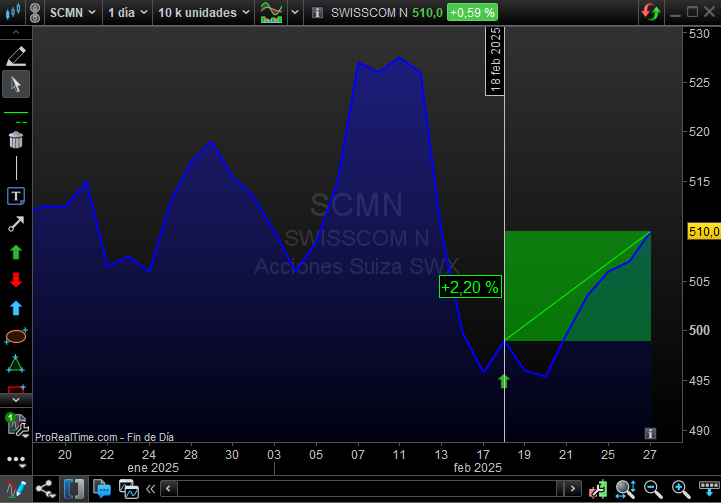Open the chart windows icon
721x503 pixels.
coord(129,489)
